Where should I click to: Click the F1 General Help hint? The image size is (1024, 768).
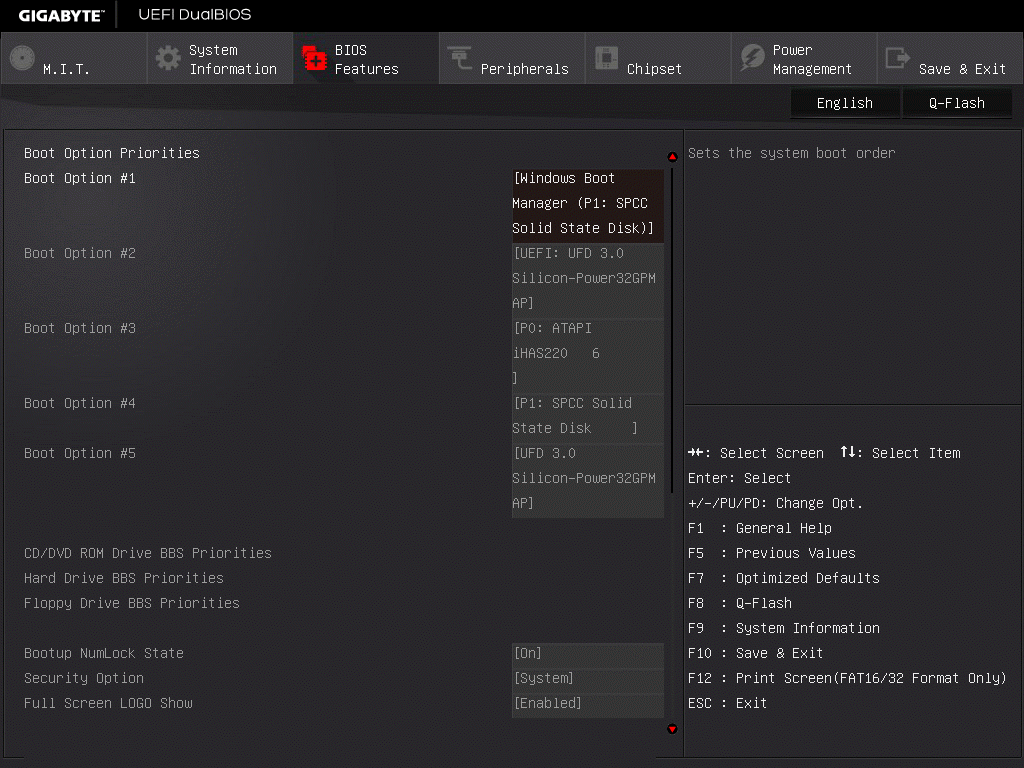pos(760,528)
